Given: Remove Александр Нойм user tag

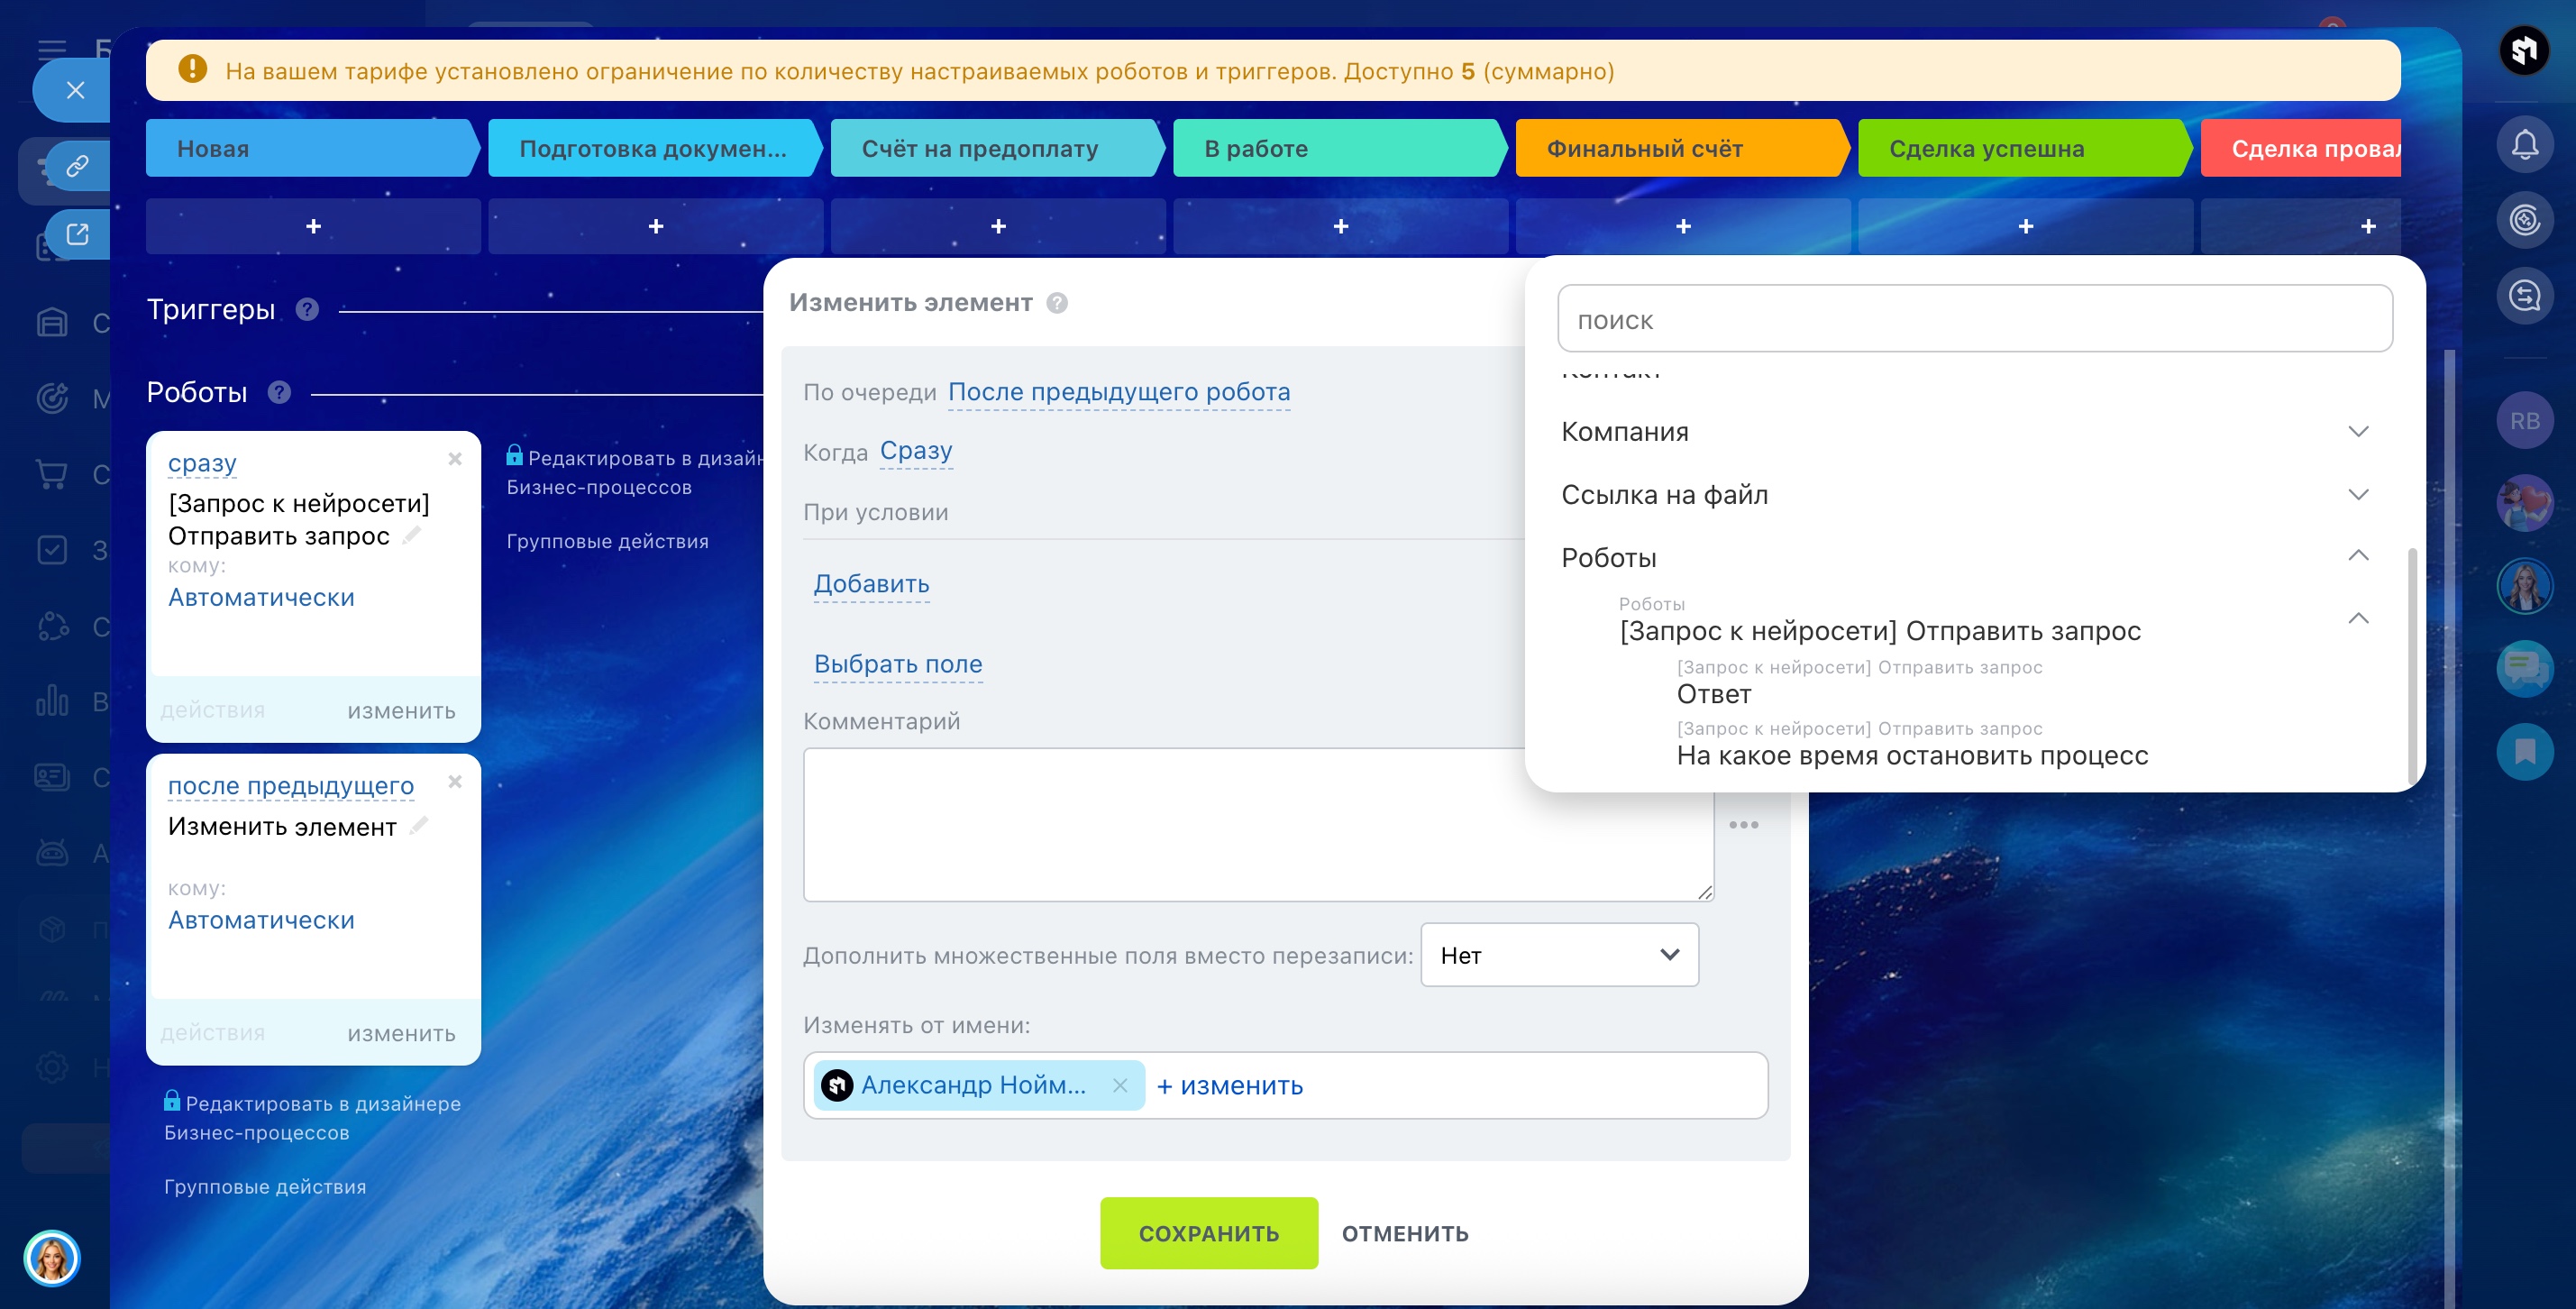Looking at the screenshot, I should click(1120, 1085).
